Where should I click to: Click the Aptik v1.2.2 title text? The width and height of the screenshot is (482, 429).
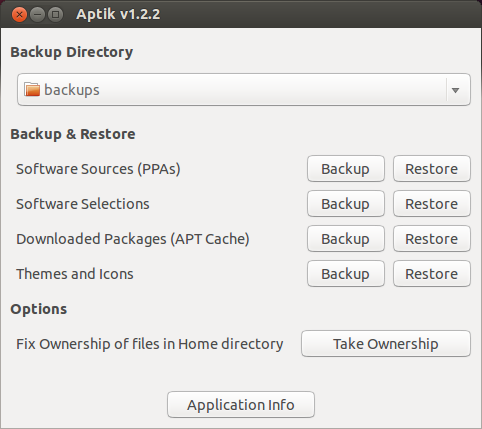pyautogui.click(x=118, y=14)
